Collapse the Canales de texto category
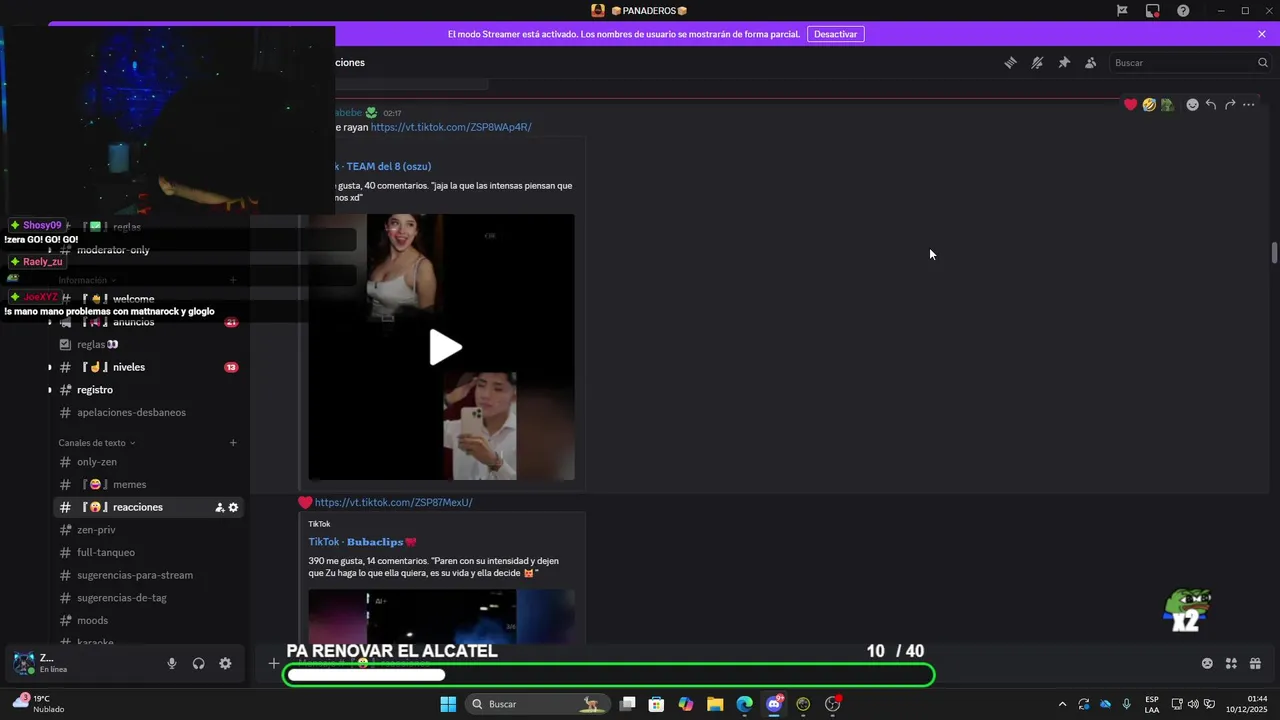The height and width of the screenshot is (720, 1280). [x=97, y=443]
